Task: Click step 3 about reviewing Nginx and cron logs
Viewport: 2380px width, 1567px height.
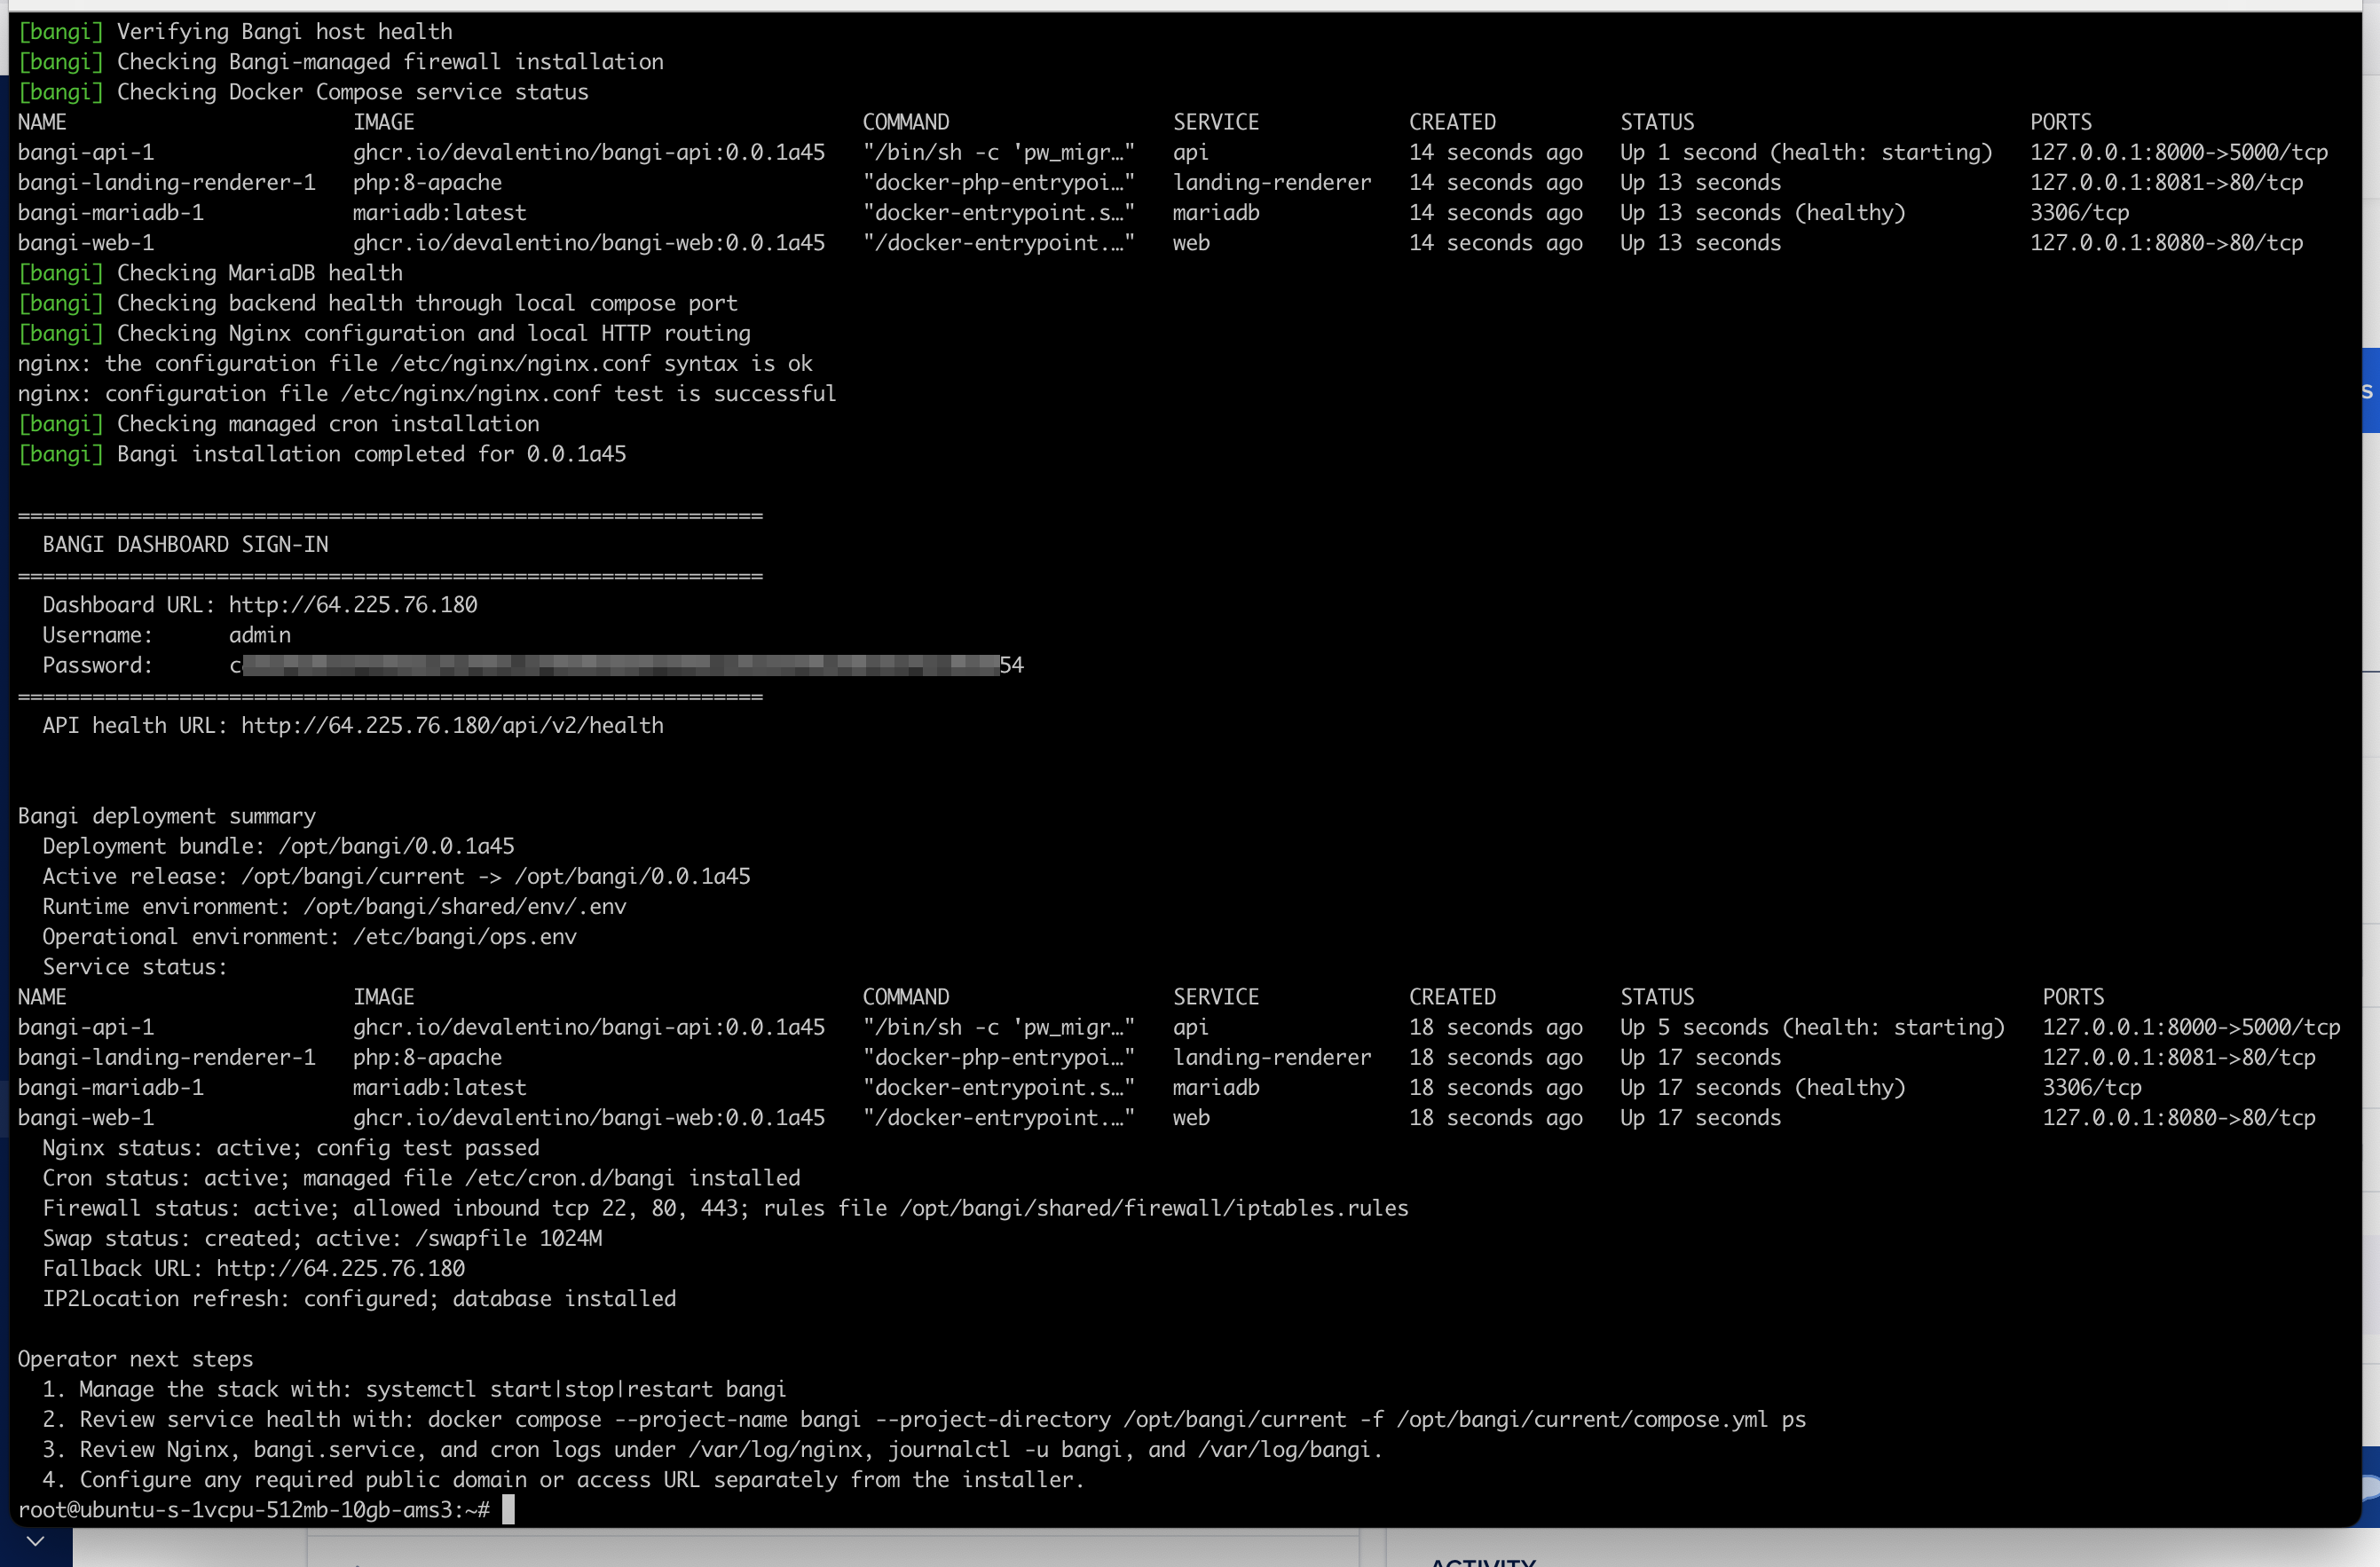Action: pyautogui.click(x=712, y=1450)
